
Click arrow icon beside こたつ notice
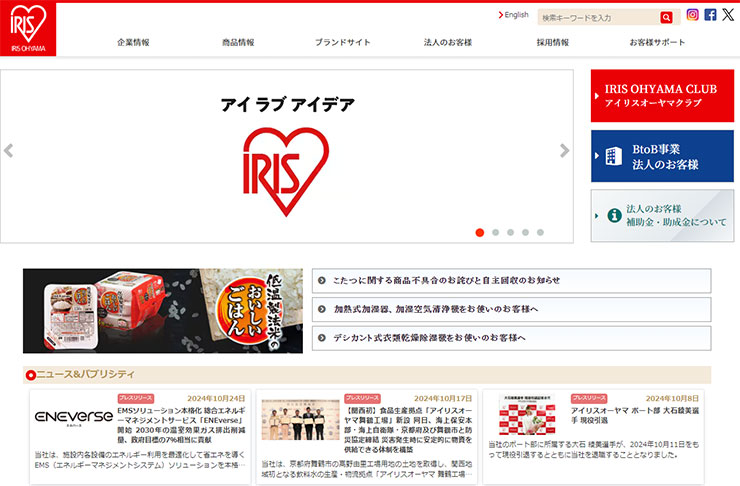coord(322,280)
